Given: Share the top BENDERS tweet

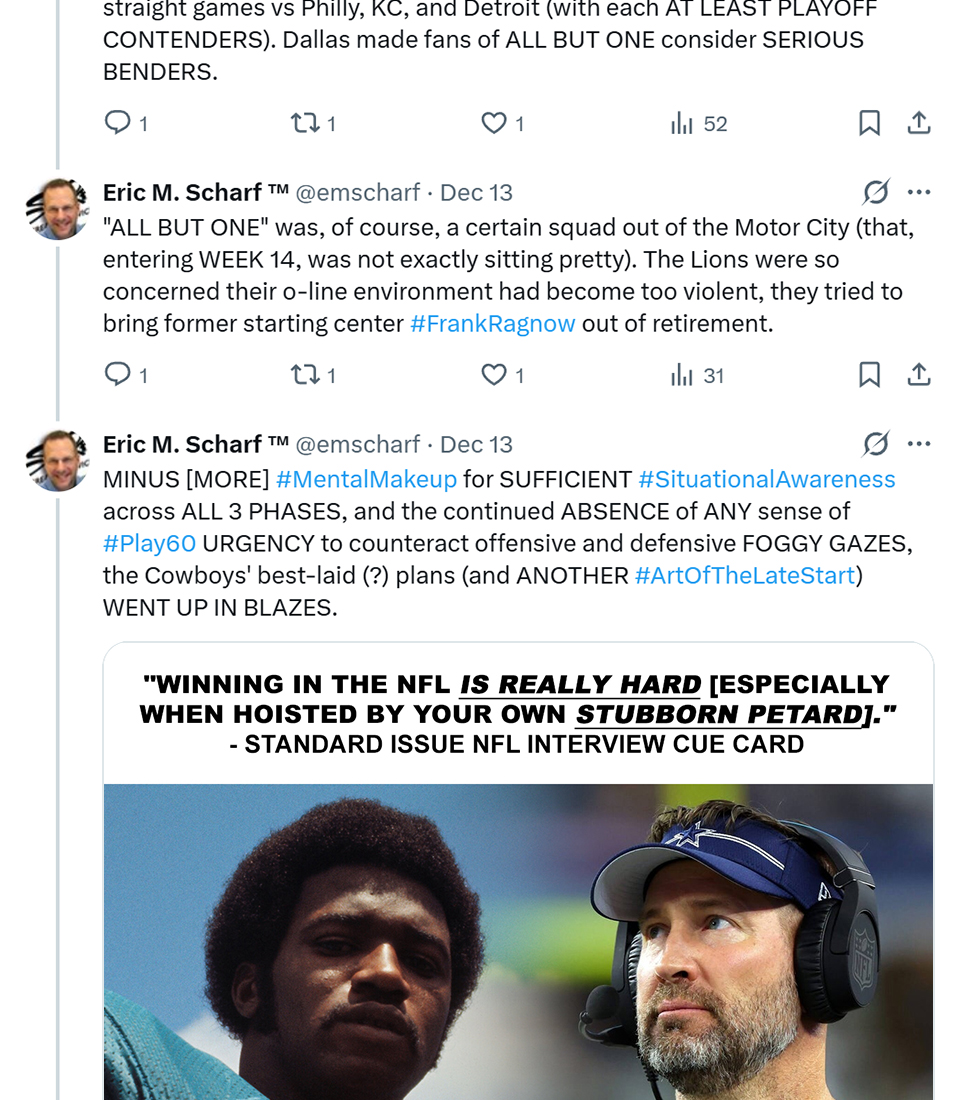Looking at the screenshot, I should point(919,123).
